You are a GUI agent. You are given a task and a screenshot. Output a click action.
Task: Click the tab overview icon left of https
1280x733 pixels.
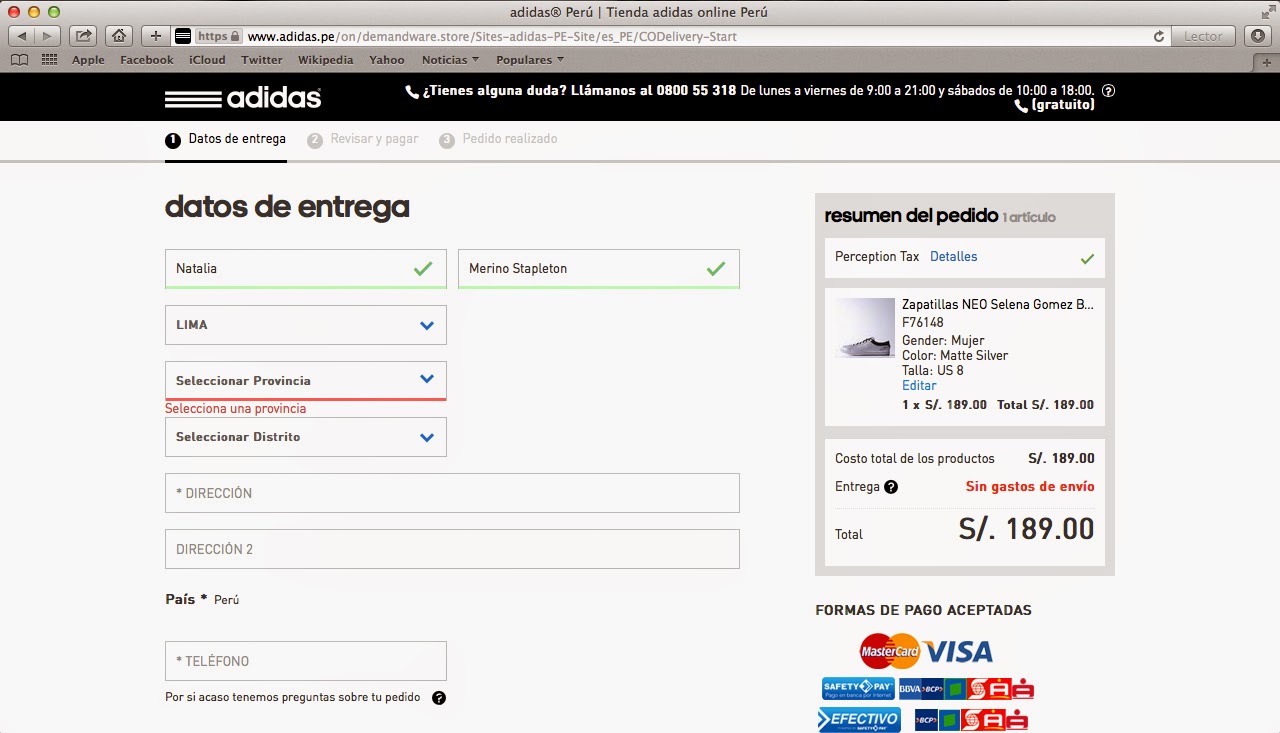coord(183,36)
